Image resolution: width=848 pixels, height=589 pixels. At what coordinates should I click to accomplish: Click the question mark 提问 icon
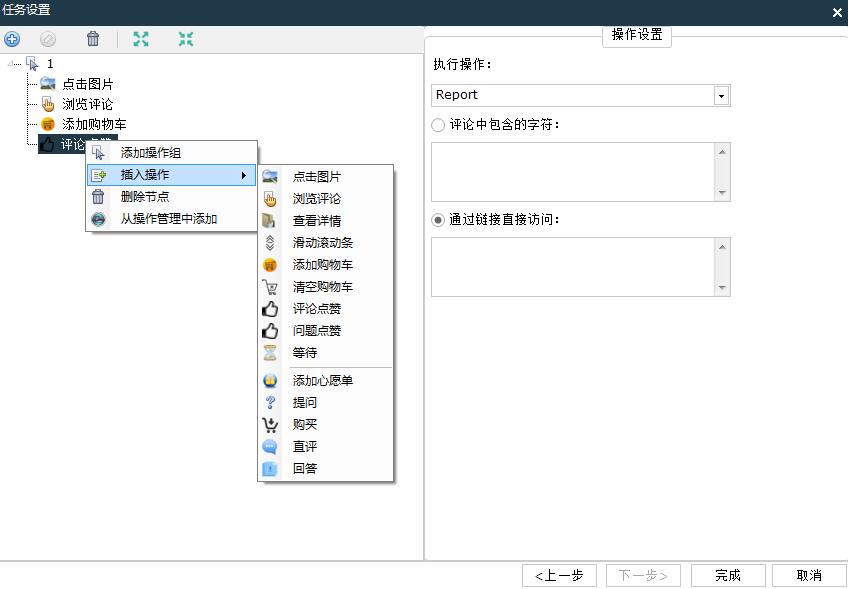point(270,402)
